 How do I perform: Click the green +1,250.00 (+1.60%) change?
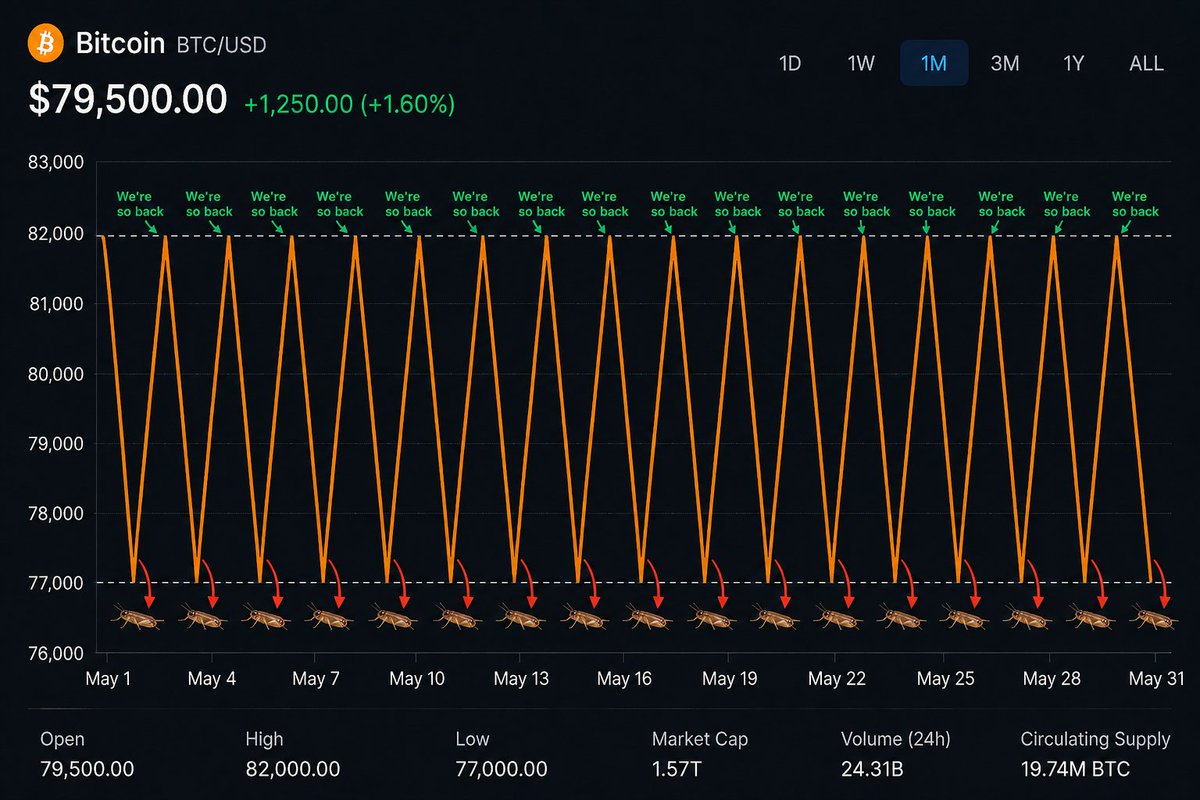[349, 103]
